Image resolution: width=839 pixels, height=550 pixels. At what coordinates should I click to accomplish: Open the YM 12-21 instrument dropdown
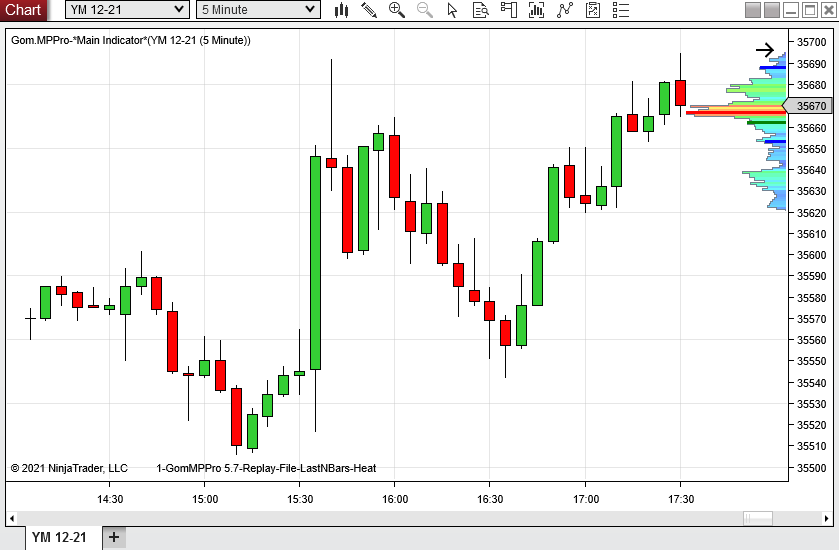pyautogui.click(x=127, y=10)
